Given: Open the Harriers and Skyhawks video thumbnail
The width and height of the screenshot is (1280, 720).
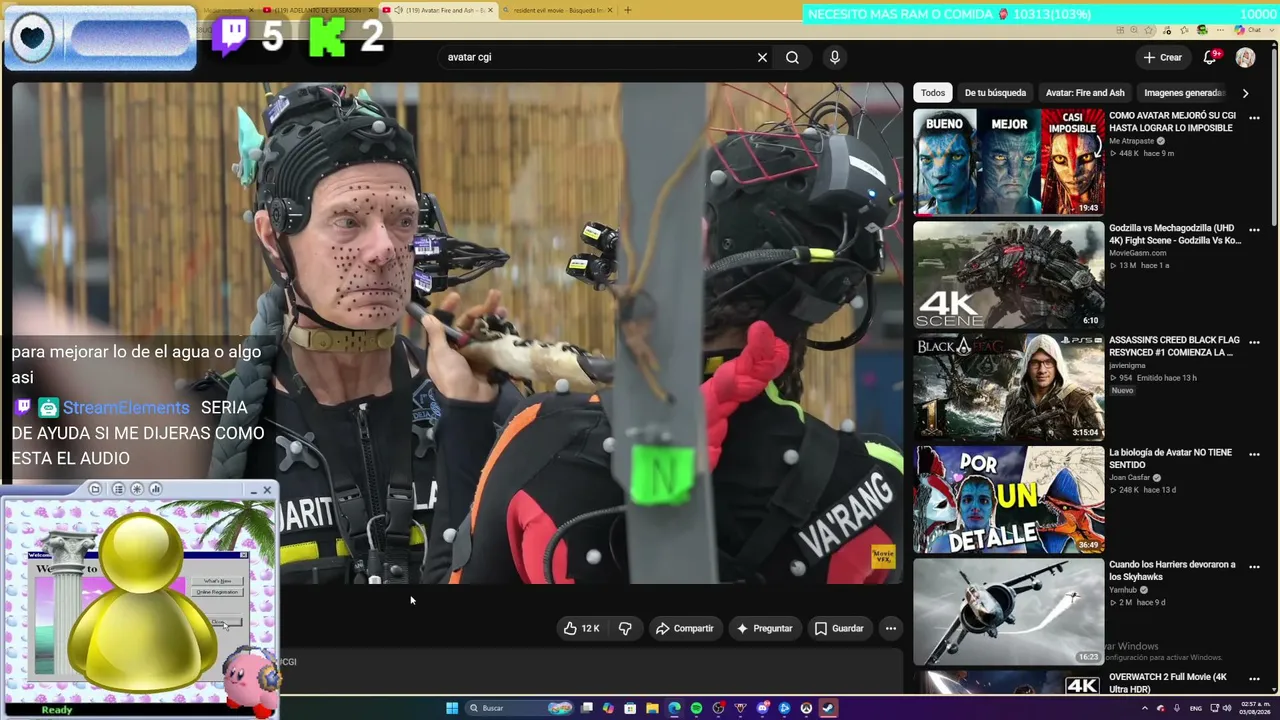Looking at the screenshot, I should tap(1009, 611).
